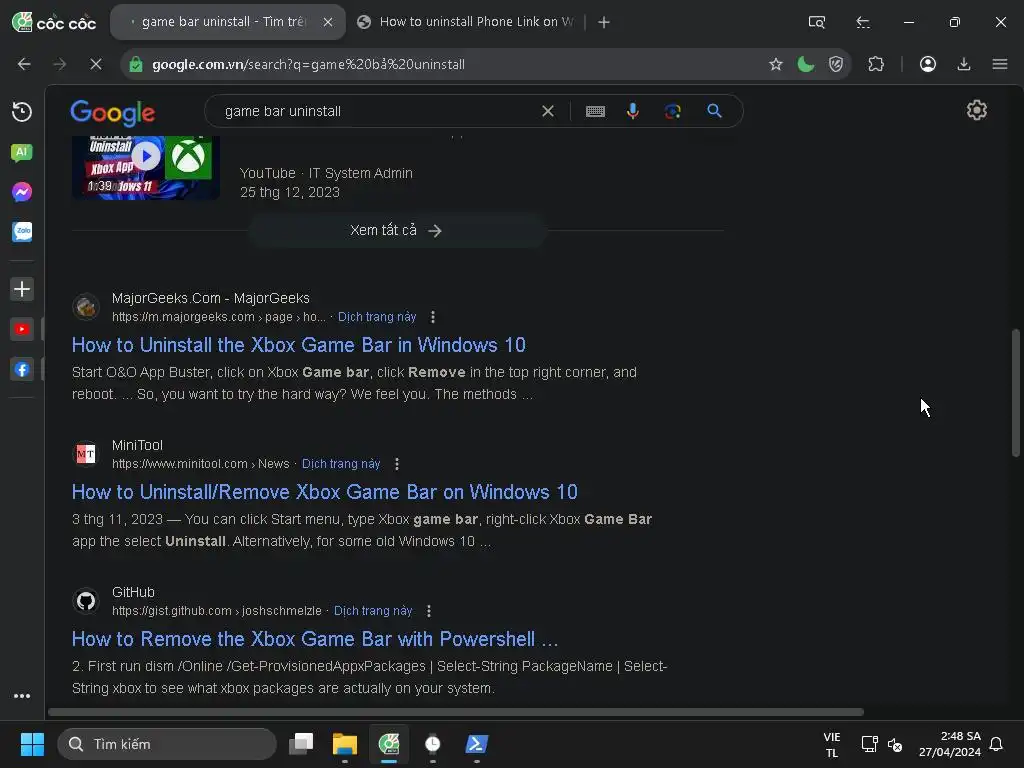Open PowerShell from the taskbar
The image size is (1024, 768).
477,744
